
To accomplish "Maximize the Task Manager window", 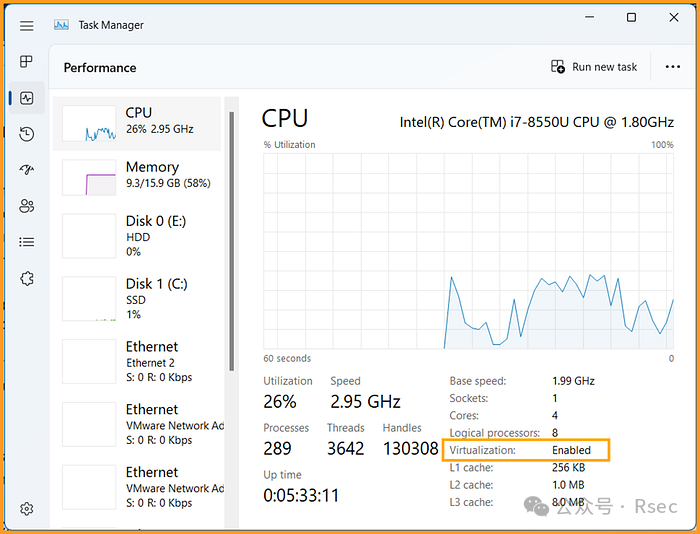I will point(631,17).
